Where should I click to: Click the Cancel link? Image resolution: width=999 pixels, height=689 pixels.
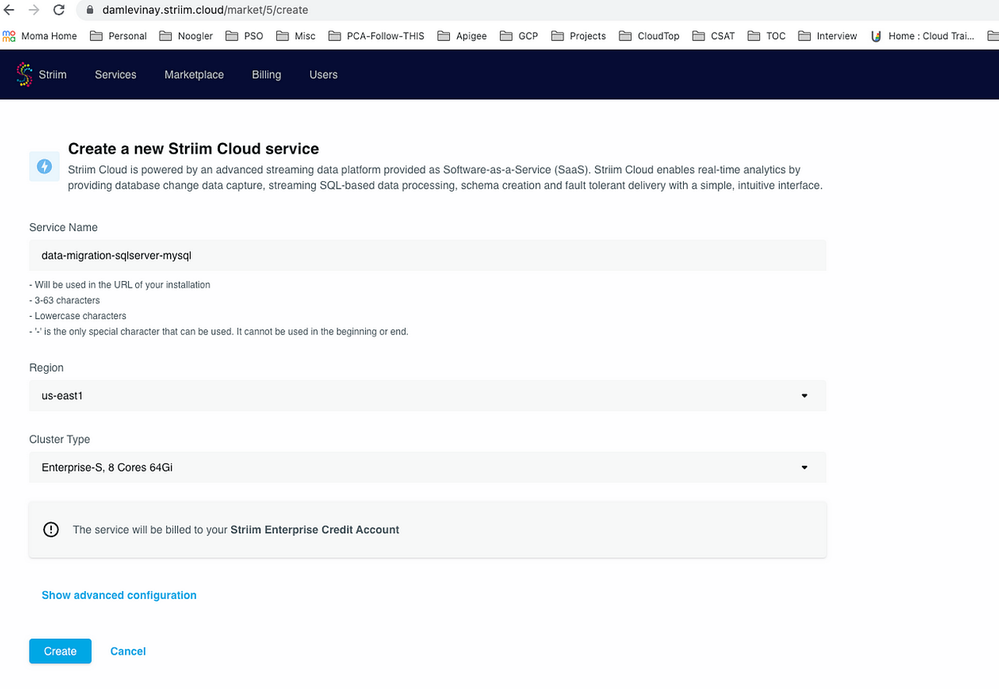(x=128, y=651)
